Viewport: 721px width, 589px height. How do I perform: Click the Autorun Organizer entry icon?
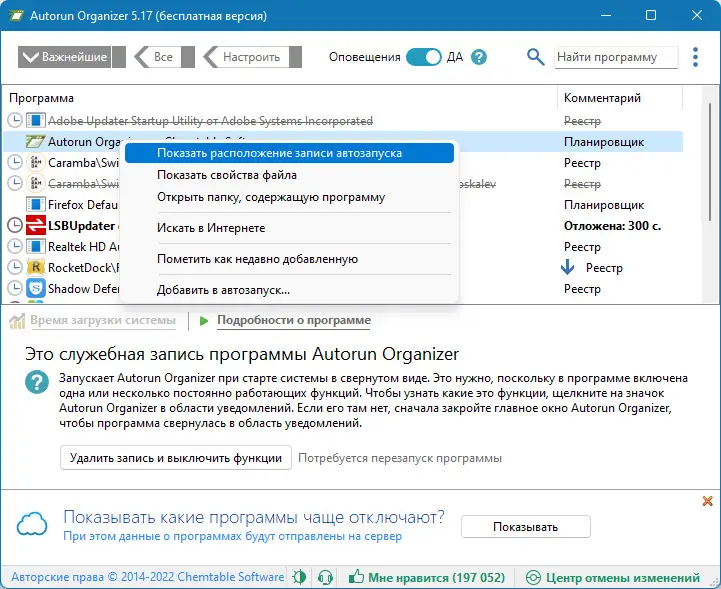(x=35, y=142)
